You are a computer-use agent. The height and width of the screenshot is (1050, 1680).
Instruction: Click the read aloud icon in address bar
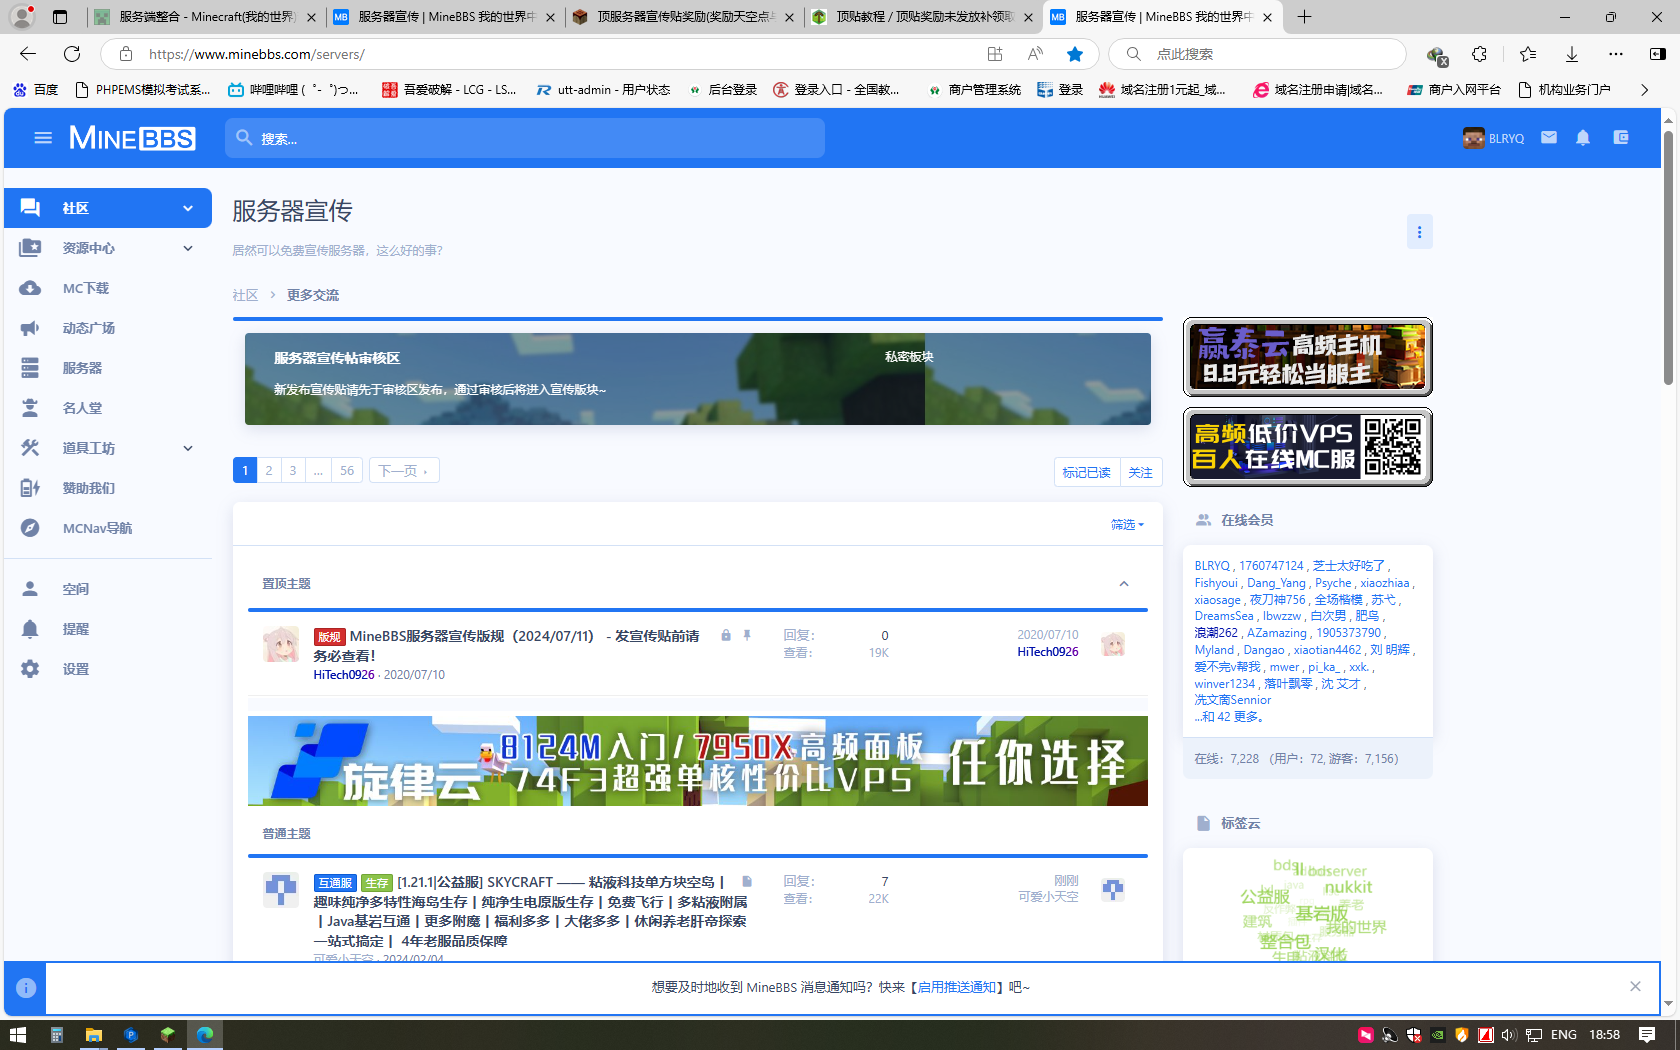[x=1035, y=54]
